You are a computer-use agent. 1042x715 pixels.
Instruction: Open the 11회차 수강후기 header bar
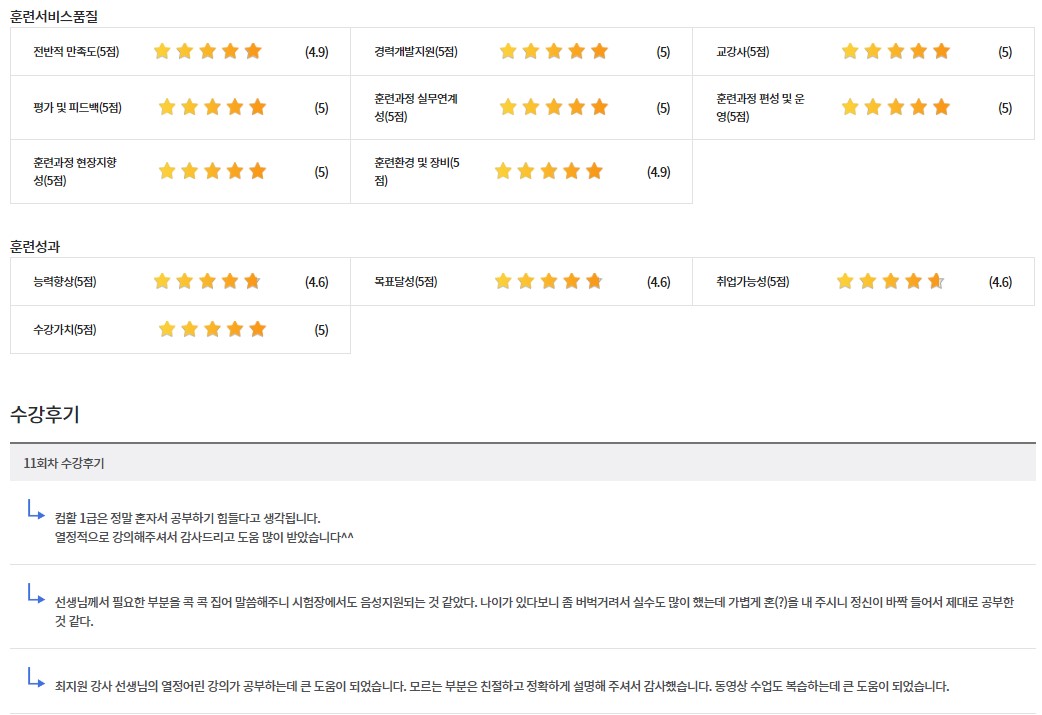(522, 464)
